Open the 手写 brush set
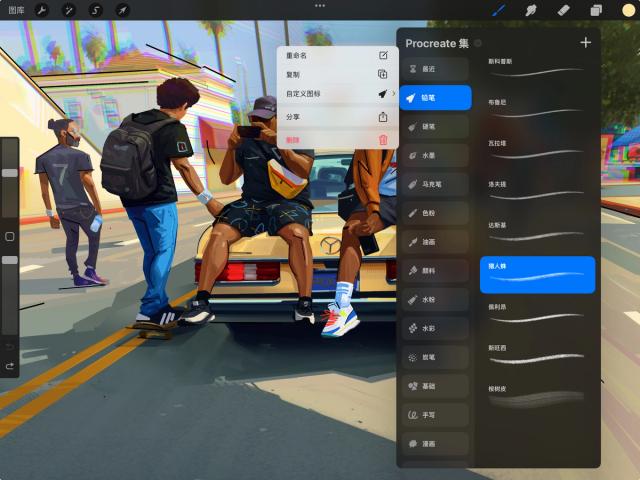Image resolution: width=640 pixels, height=480 pixels. [435, 415]
